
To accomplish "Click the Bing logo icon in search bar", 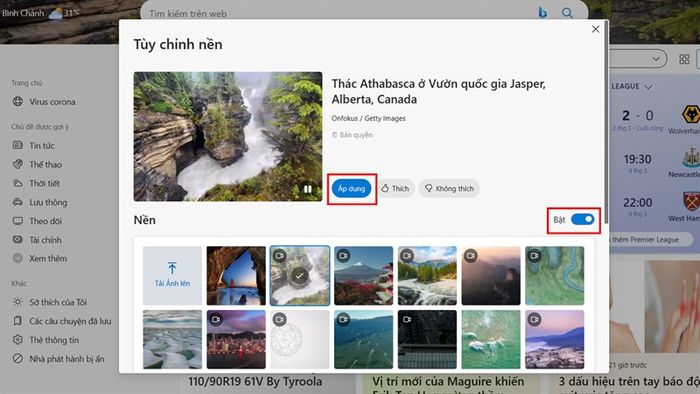I will [542, 13].
